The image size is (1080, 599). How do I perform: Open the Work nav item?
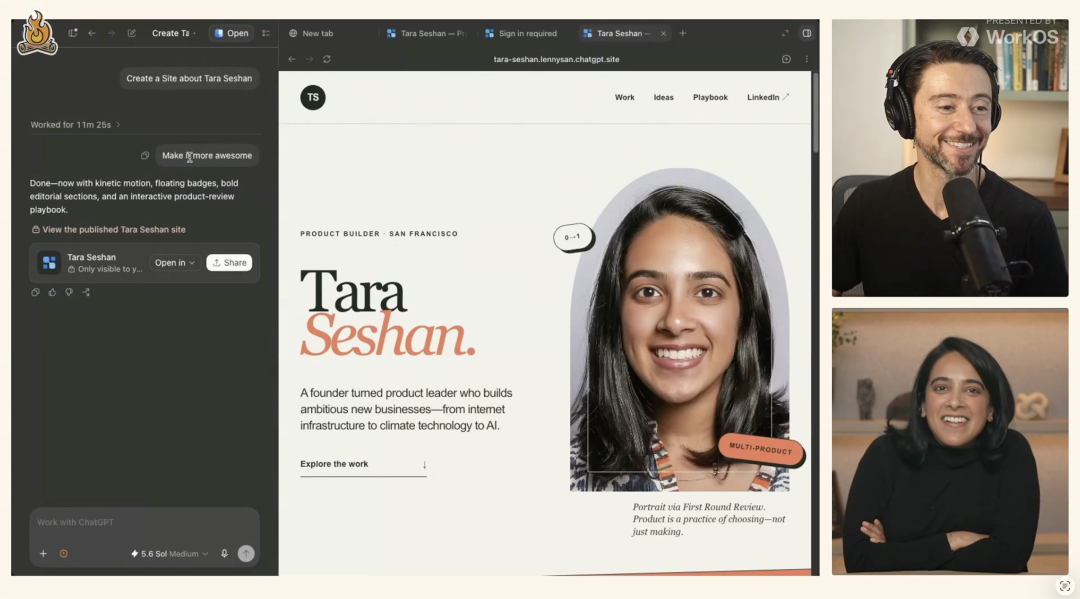coord(625,97)
